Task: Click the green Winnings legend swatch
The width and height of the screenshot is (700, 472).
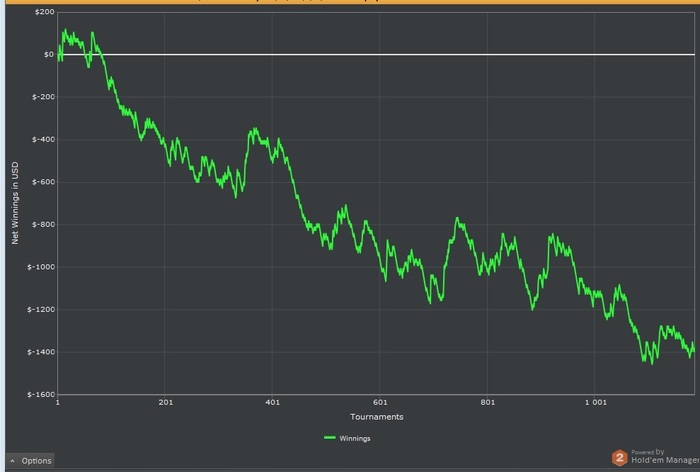Action: tap(329, 438)
